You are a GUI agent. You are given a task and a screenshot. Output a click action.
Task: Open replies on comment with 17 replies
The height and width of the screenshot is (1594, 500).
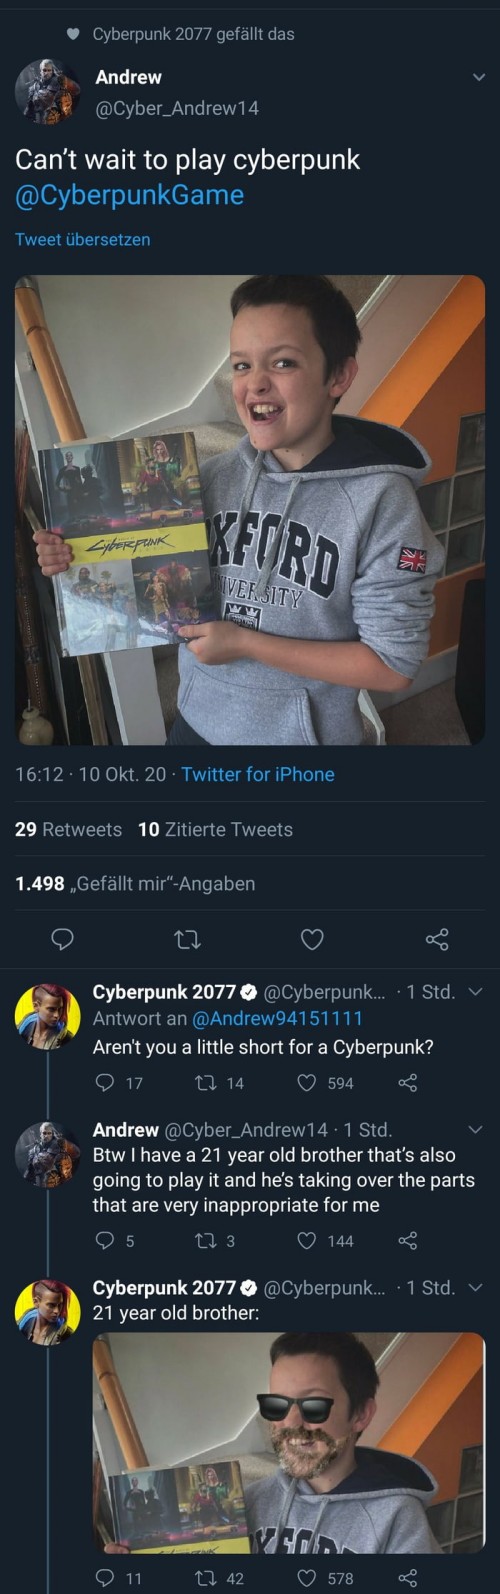[x=104, y=1083]
